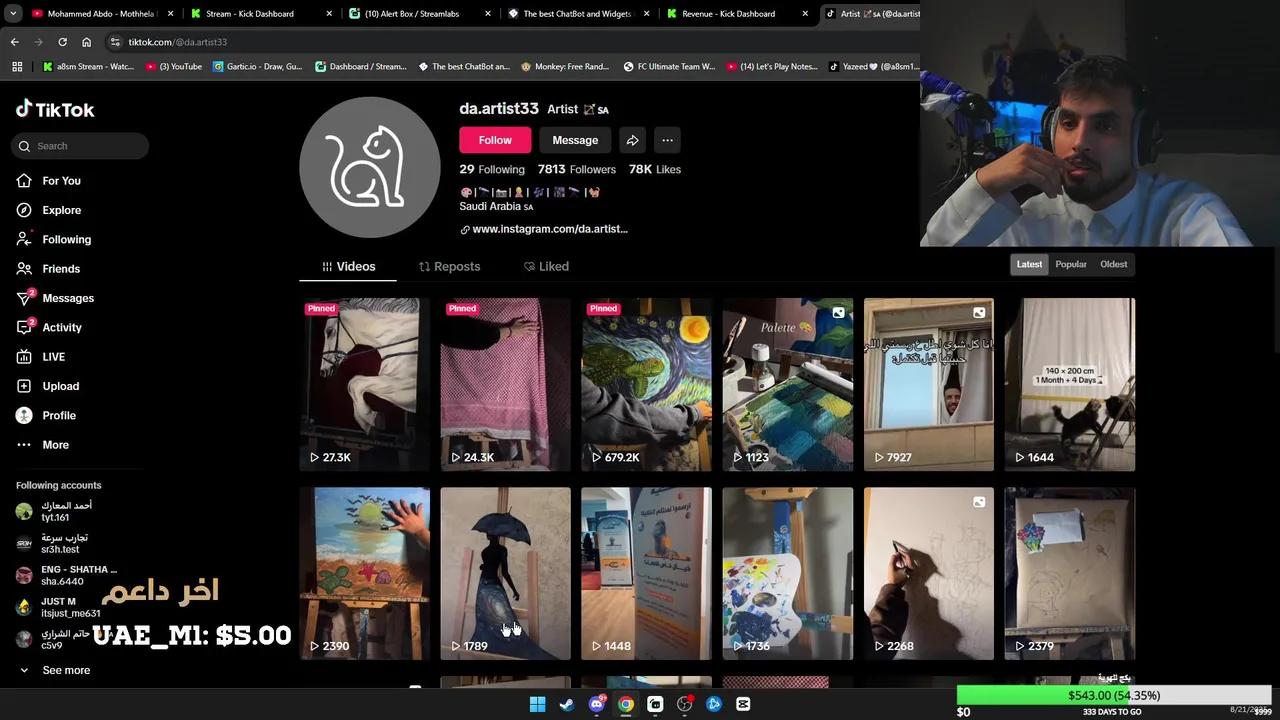Open the Monkey: Free Random bookmark
The width and height of the screenshot is (1280, 720).
565,66
